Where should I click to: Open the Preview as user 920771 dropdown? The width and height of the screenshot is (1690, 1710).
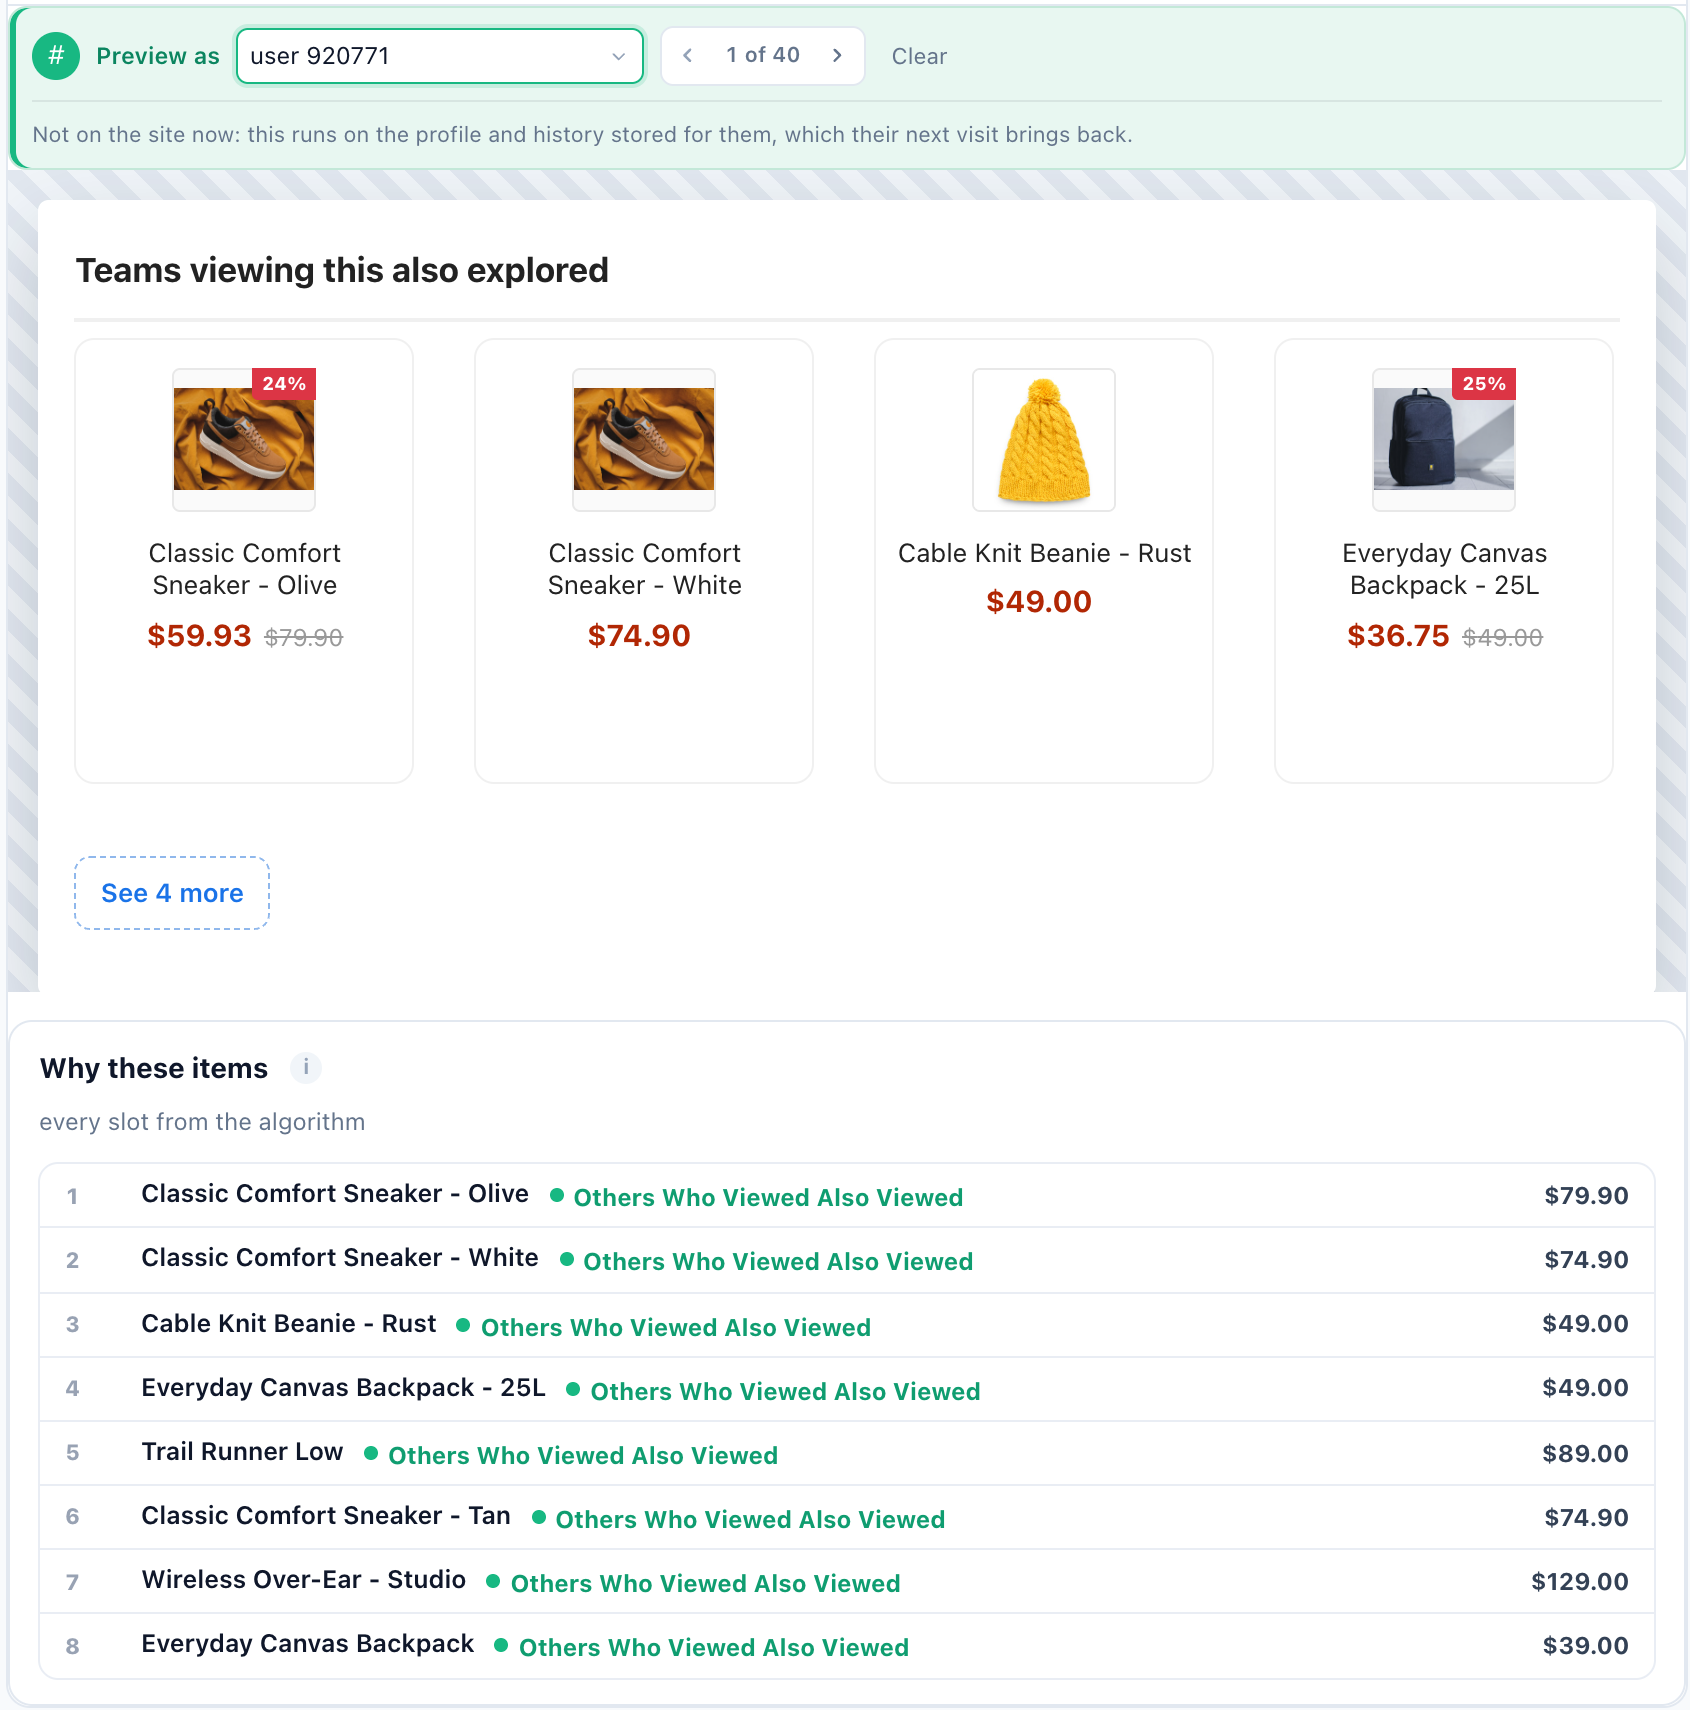pos(440,56)
